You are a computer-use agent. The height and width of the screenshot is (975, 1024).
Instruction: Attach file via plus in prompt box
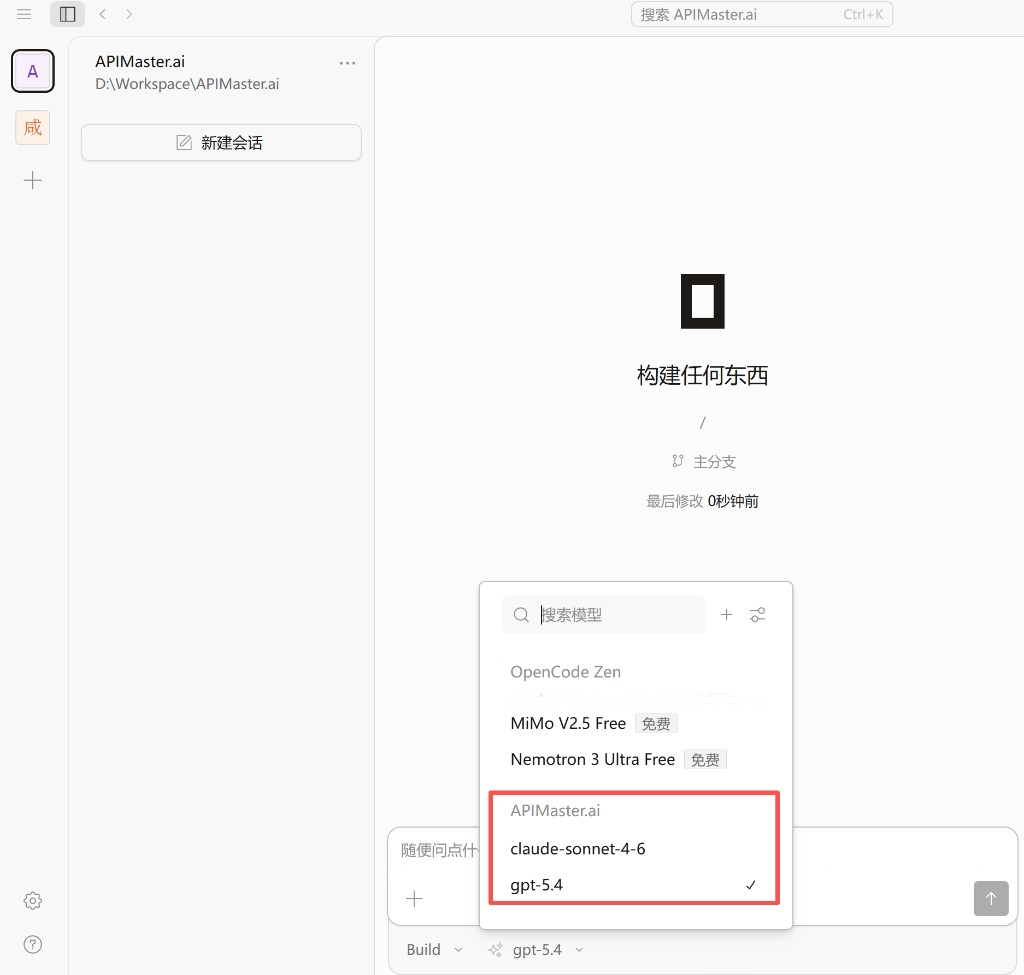click(x=414, y=899)
